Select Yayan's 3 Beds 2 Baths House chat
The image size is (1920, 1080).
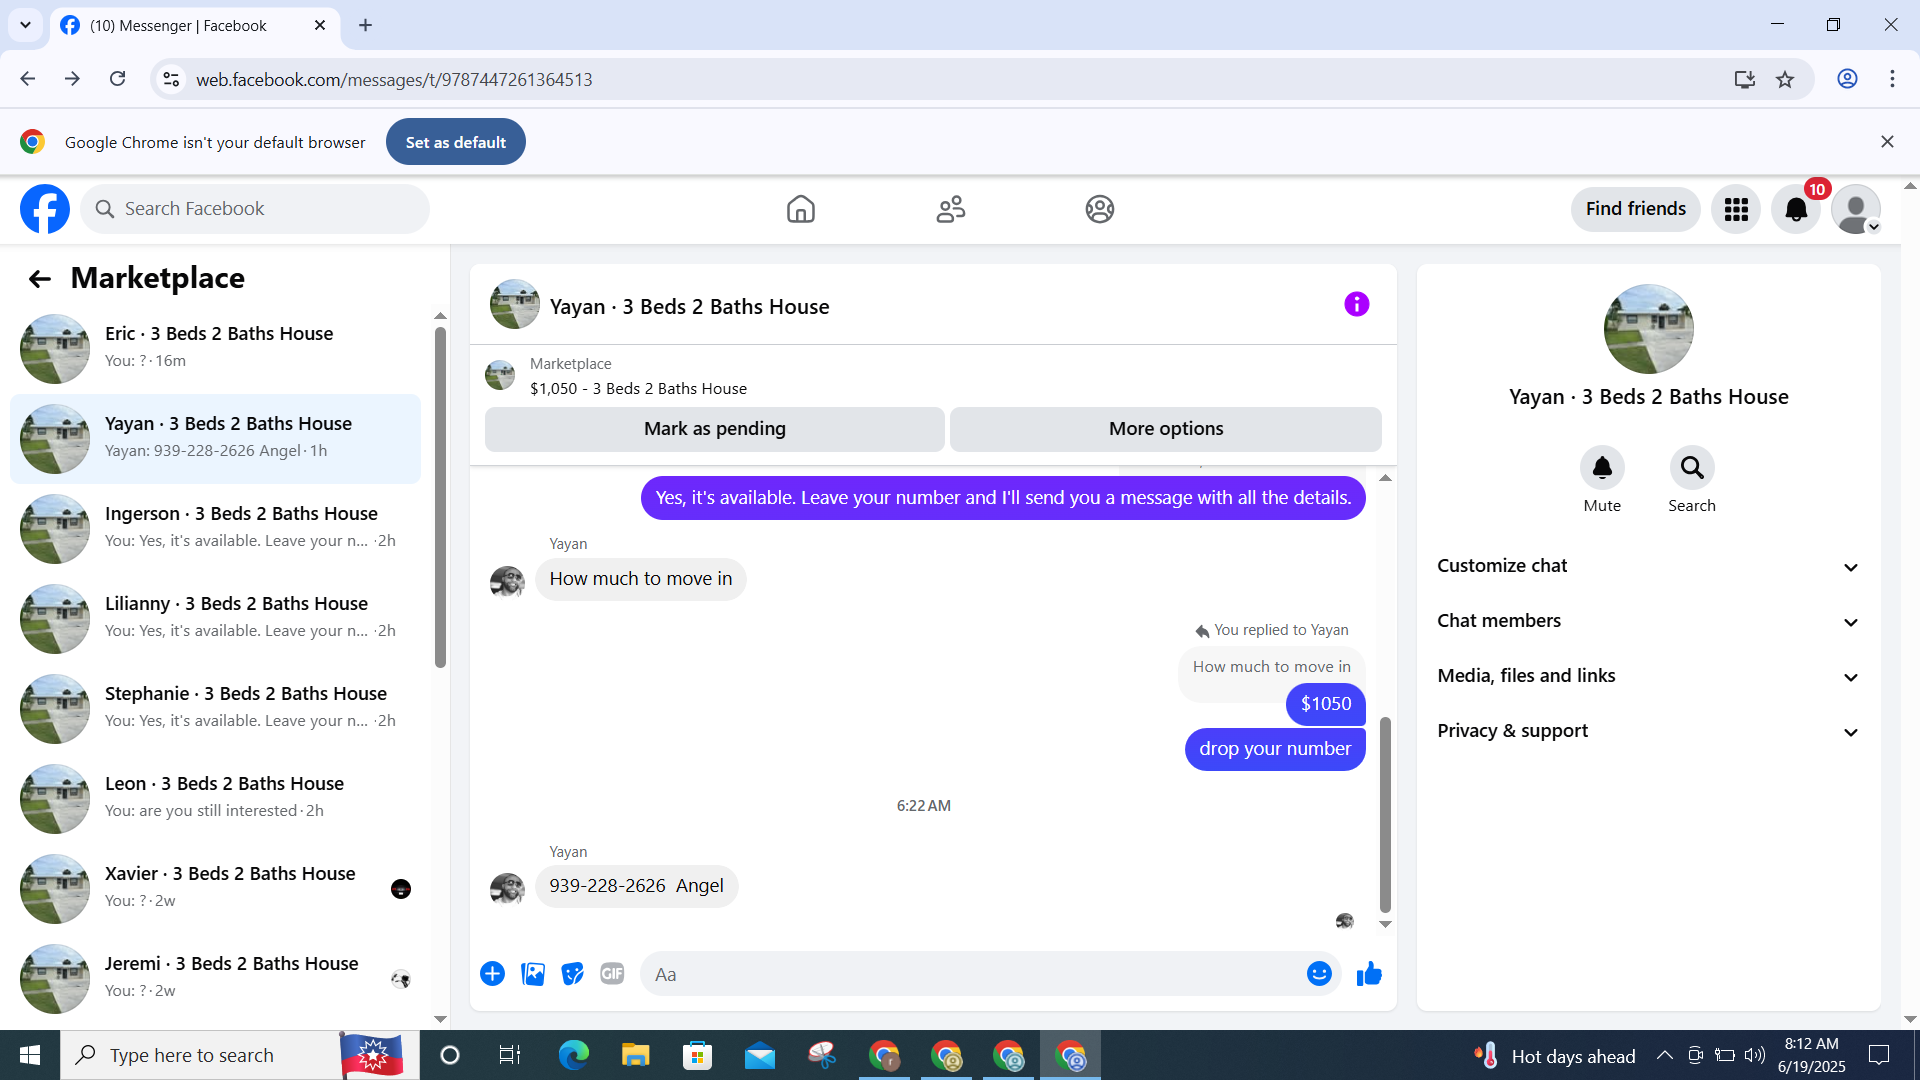click(215, 439)
